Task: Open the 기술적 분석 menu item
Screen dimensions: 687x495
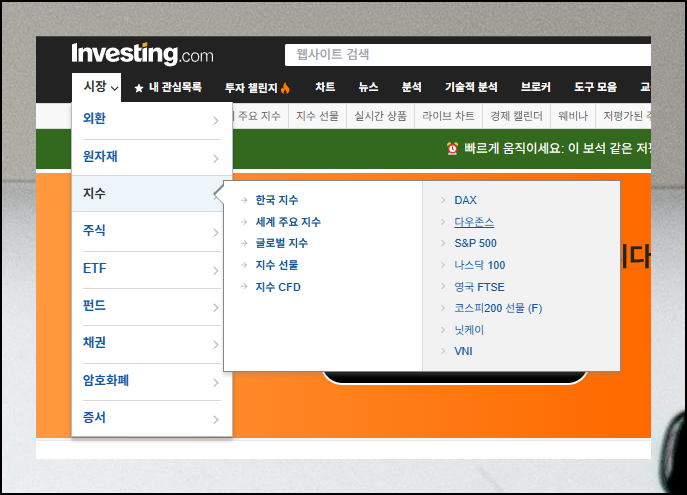Action: coord(471,87)
